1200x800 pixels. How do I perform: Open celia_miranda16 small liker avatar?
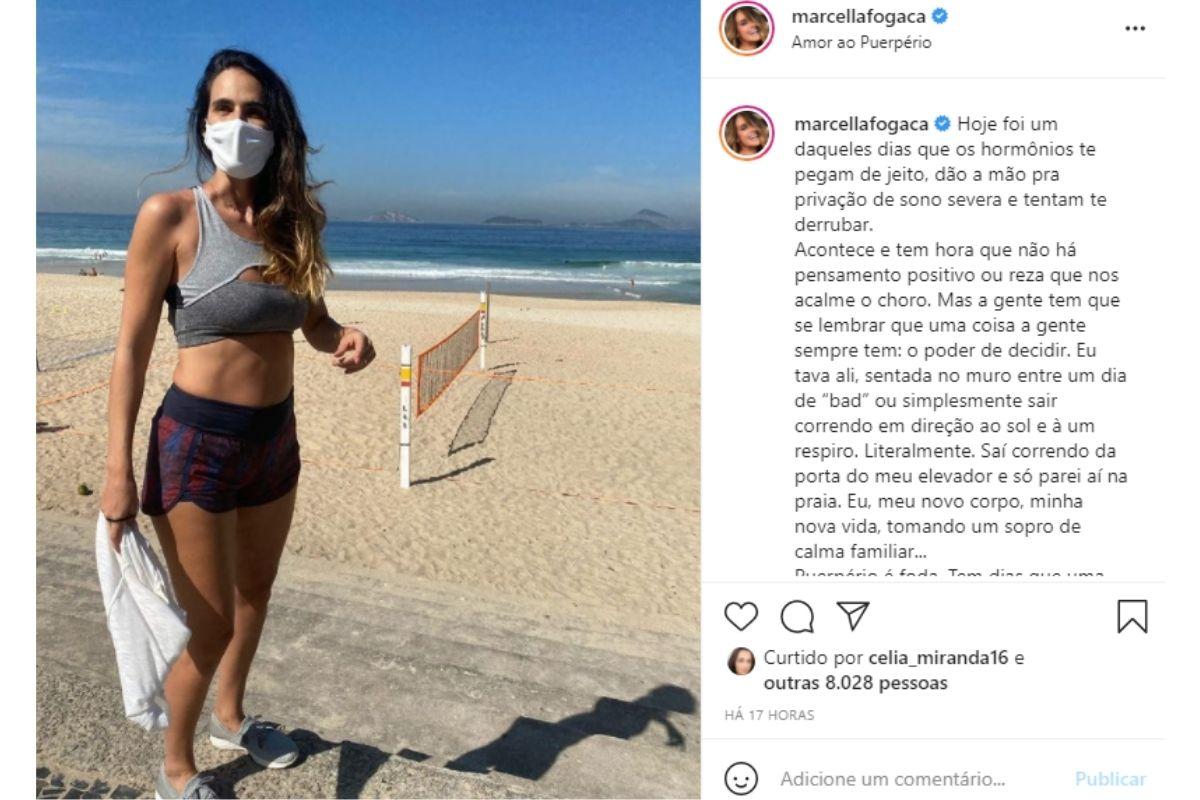pos(741,660)
